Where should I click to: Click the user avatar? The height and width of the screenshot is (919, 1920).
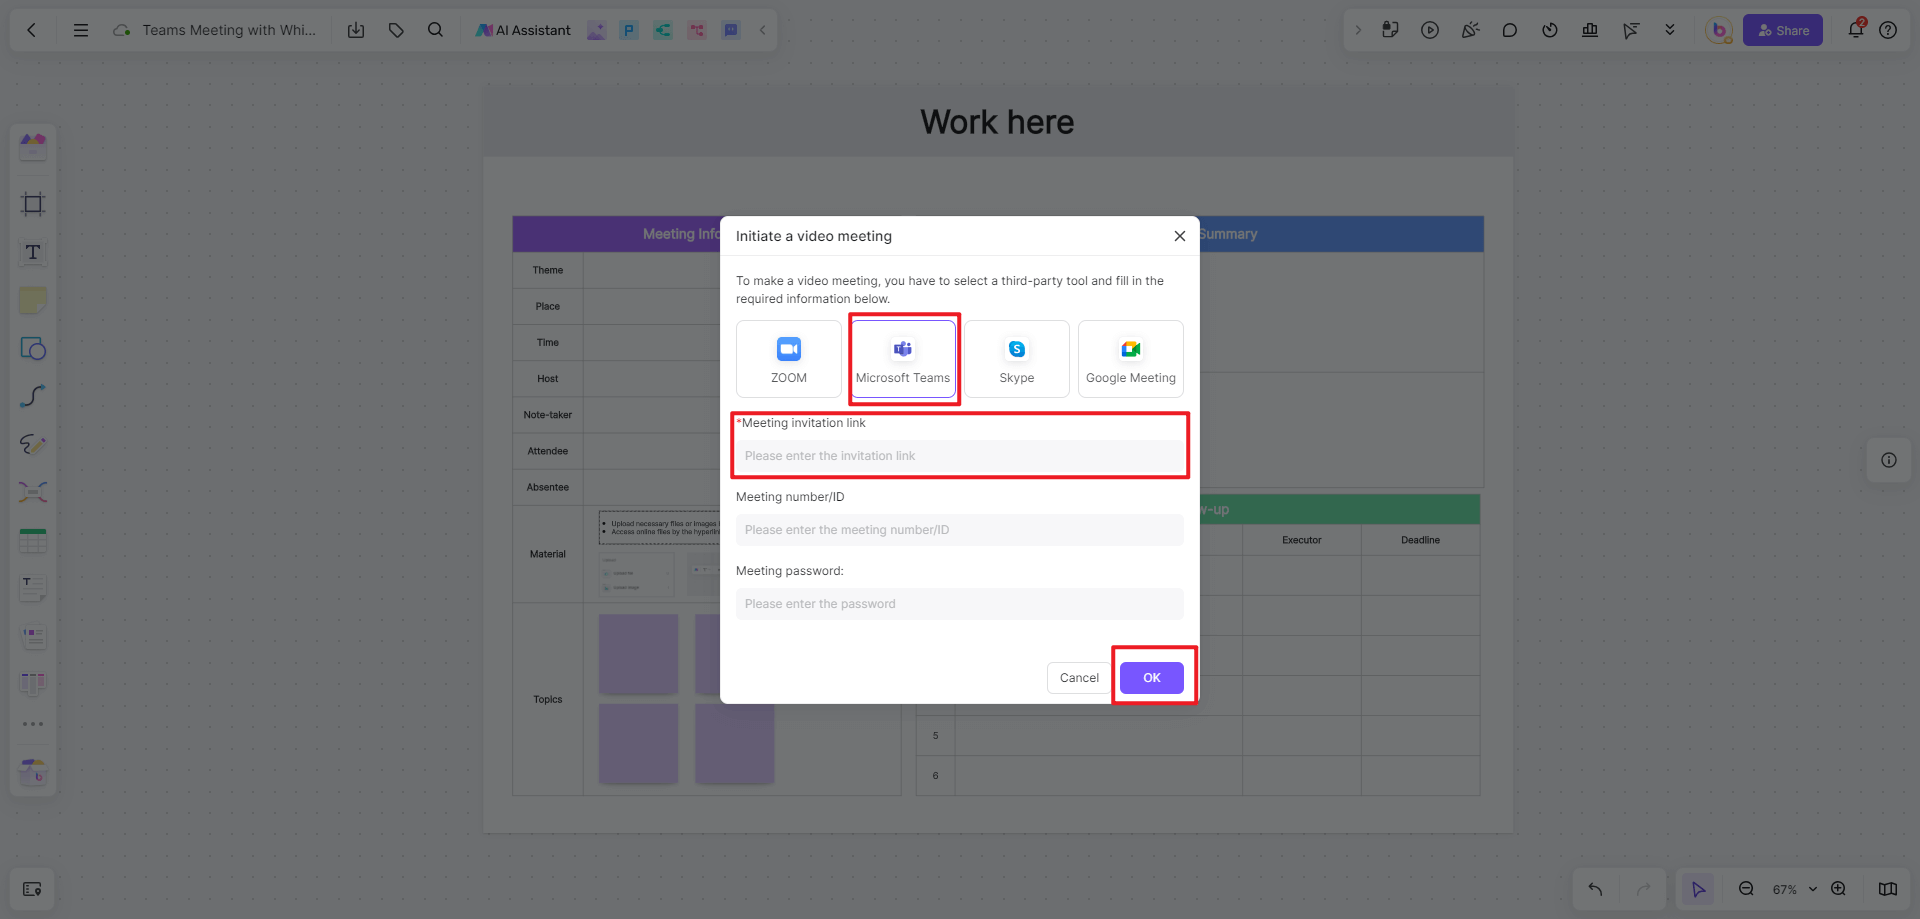pos(1719,30)
